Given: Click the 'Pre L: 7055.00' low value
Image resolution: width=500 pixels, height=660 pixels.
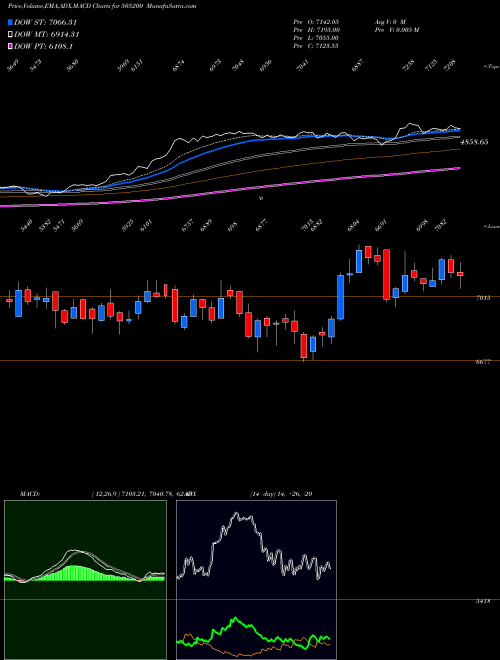Looking at the screenshot, I should click(316, 38).
